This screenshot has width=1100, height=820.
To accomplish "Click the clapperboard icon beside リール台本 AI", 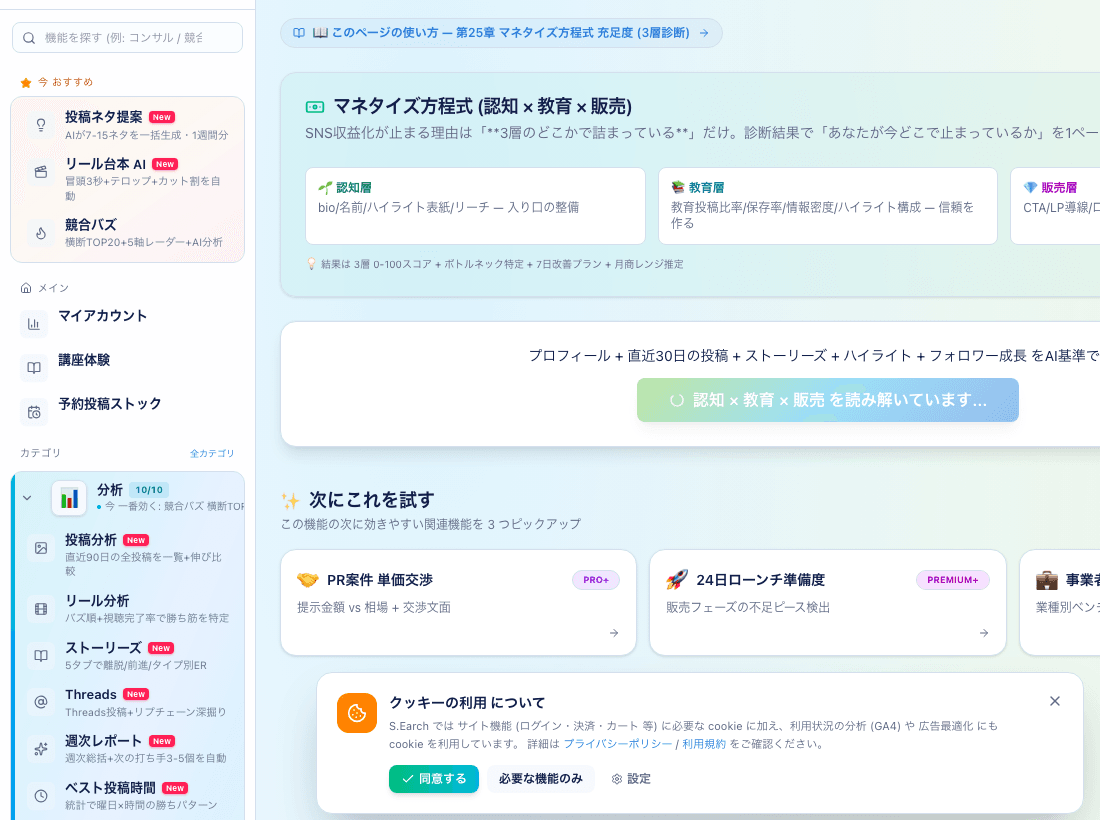I will pyautogui.click(x=41, y=172).
